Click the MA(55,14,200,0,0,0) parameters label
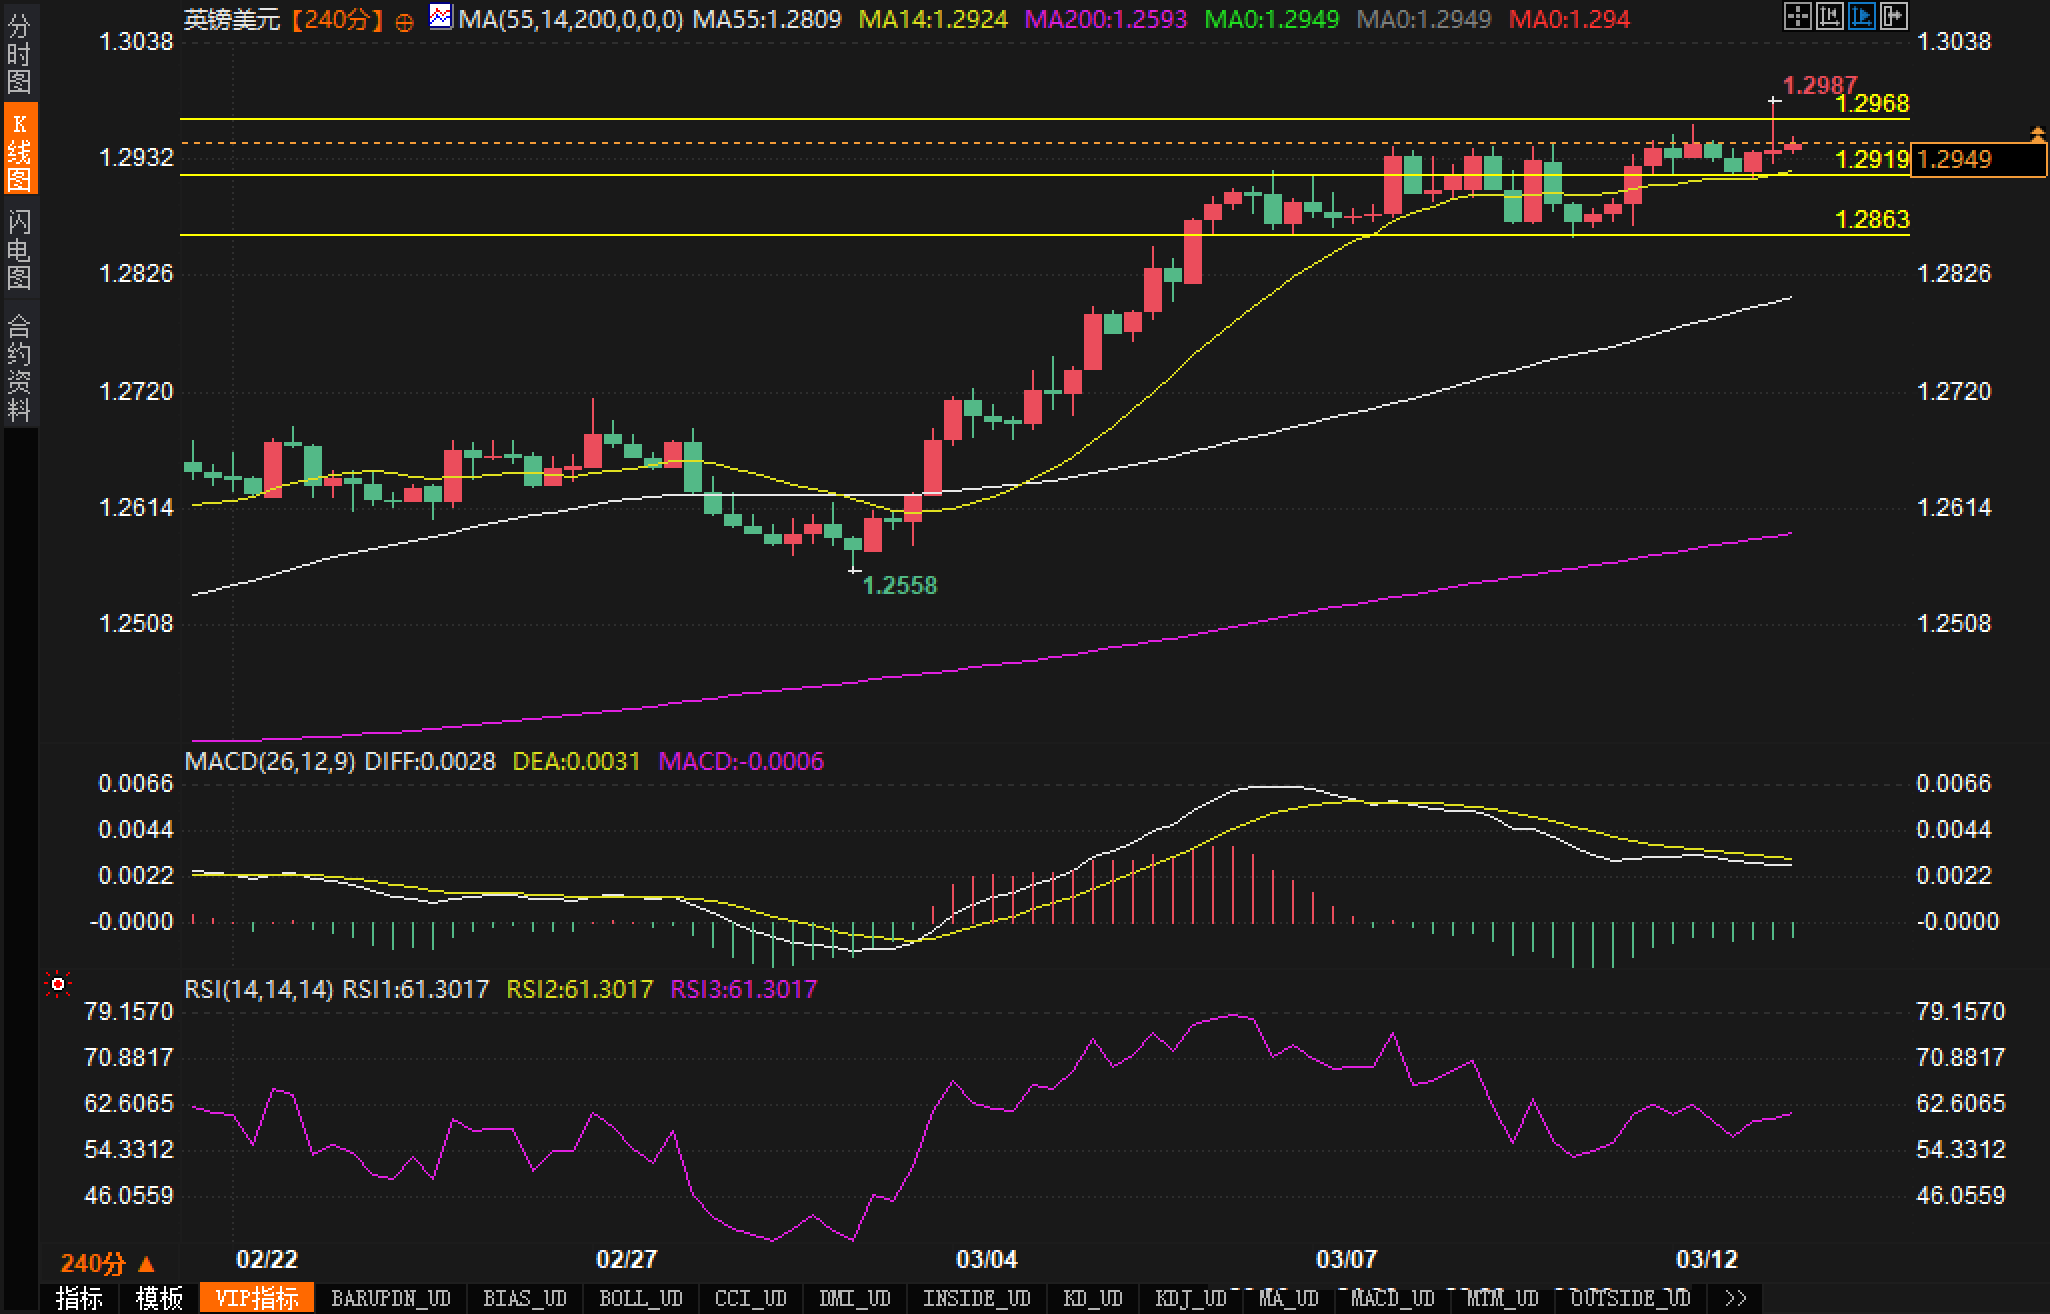The width and height of the screenshot is (2050, 1314). 570,19
